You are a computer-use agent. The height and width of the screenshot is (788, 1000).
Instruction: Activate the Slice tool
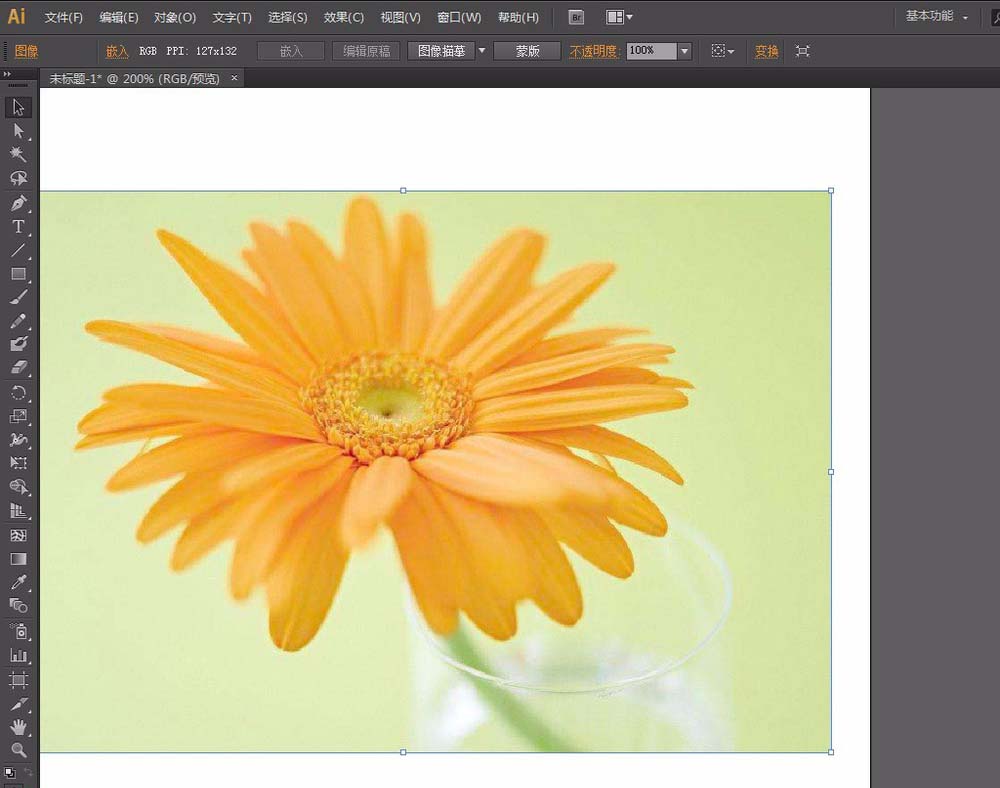pyautogui.click(x=18, y=703)
